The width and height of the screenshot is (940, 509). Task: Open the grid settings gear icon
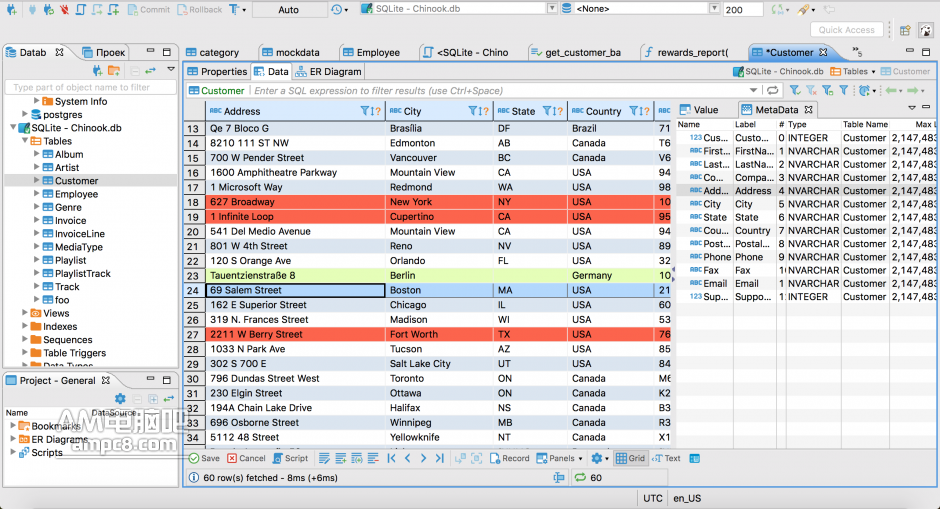click(596, 458)
